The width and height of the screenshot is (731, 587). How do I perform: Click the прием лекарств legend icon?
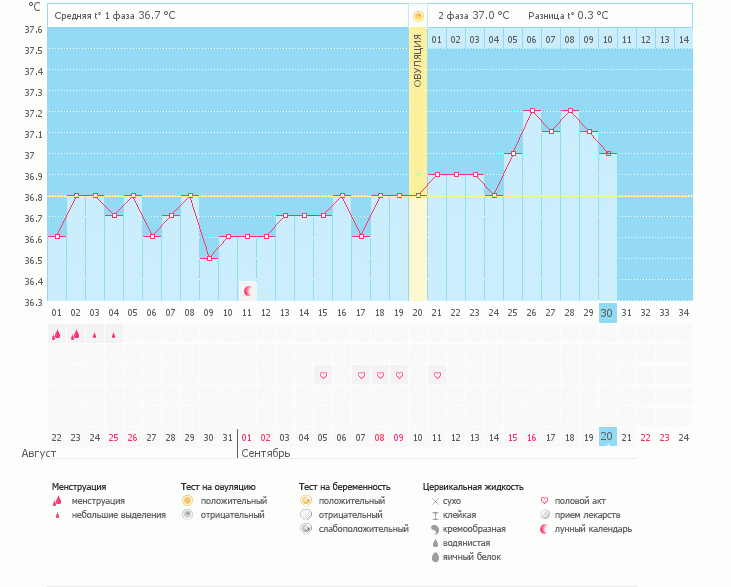click(x=544, y=514)
